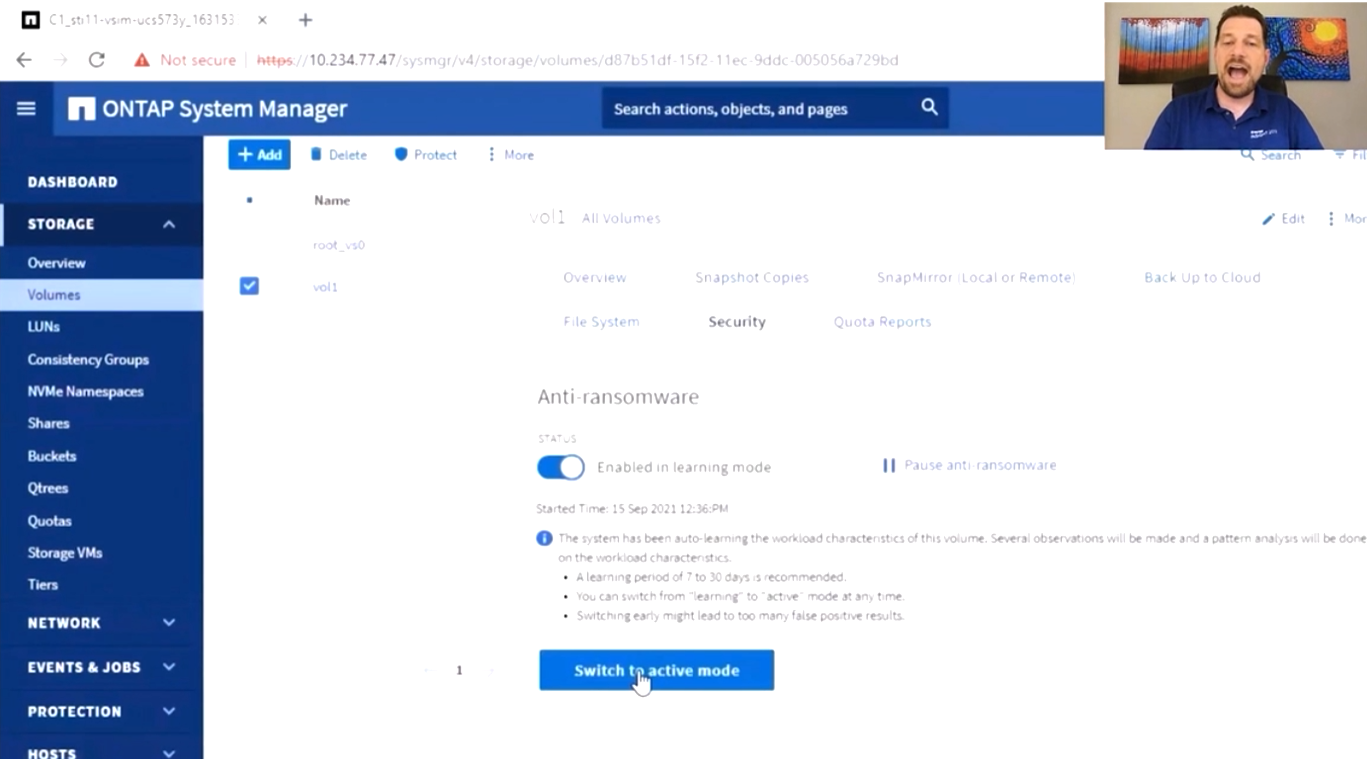Uncheck the vol1 row checkbox
This screenshot has height=759, width=1367.
pyautogui.click(x=249, y=286)
